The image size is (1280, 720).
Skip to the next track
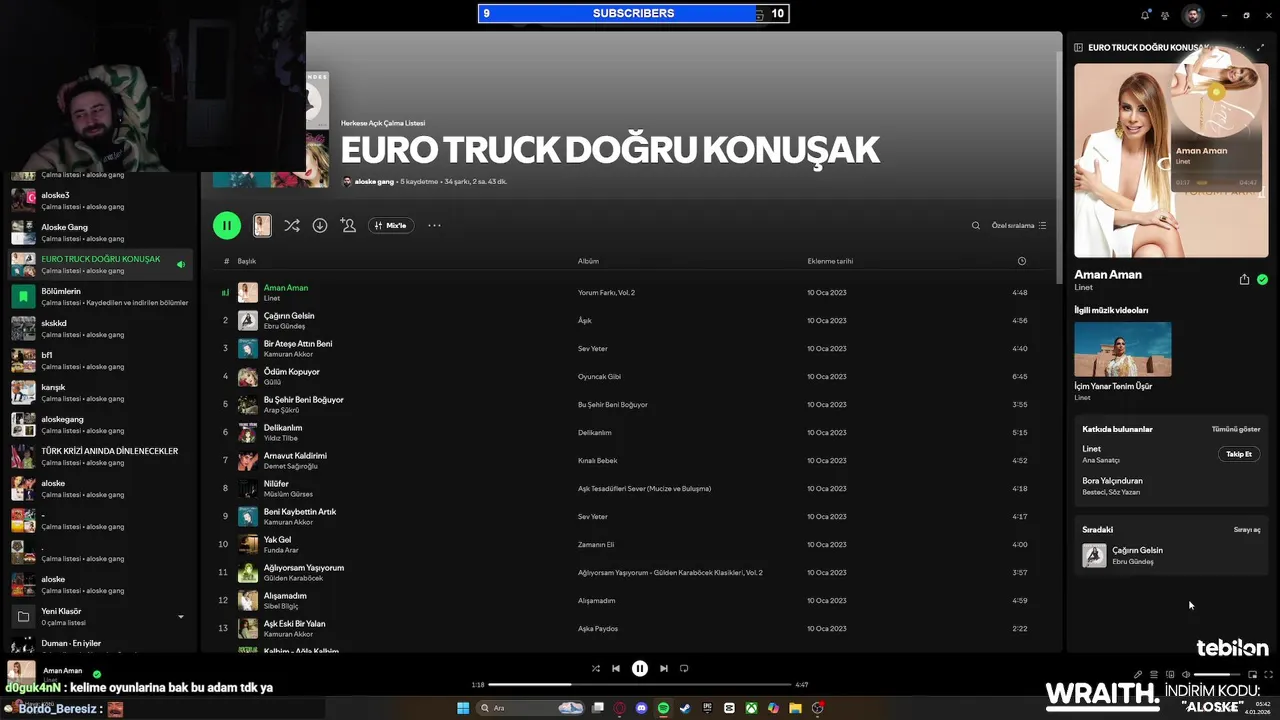point(664,668)
